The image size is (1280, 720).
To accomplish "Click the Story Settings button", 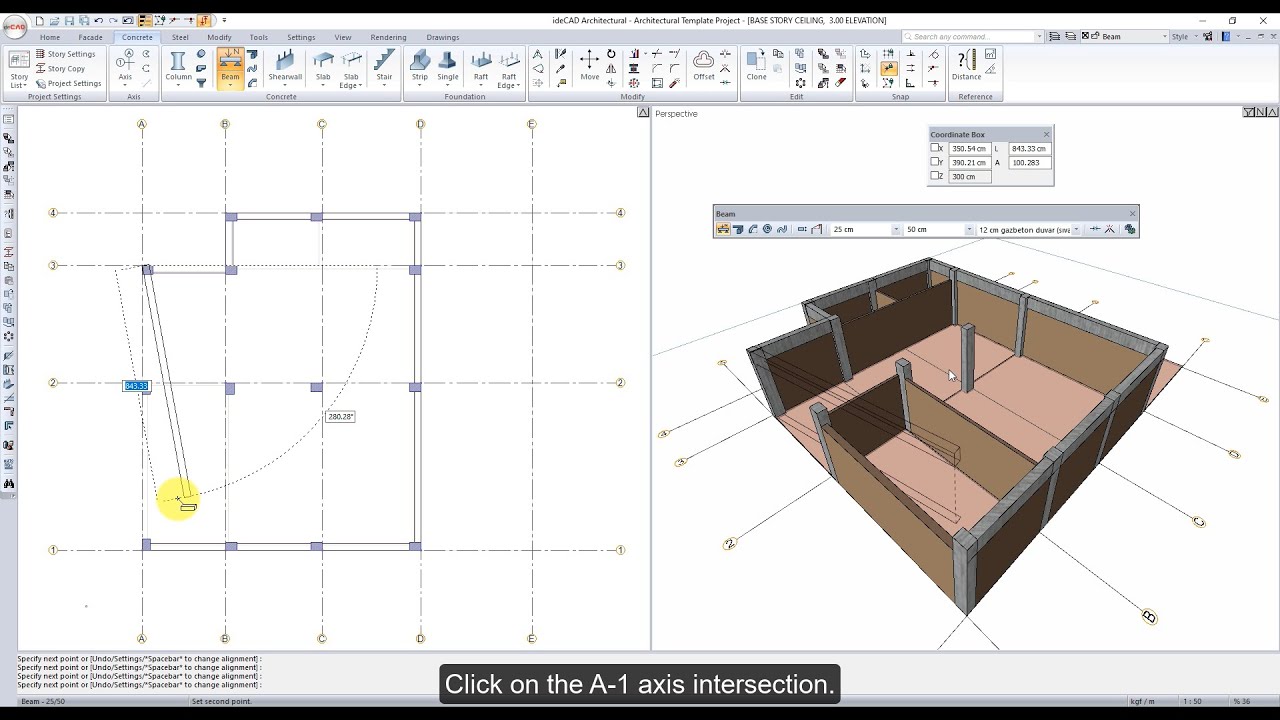I will pyautogui.click(x=66, y=54).
